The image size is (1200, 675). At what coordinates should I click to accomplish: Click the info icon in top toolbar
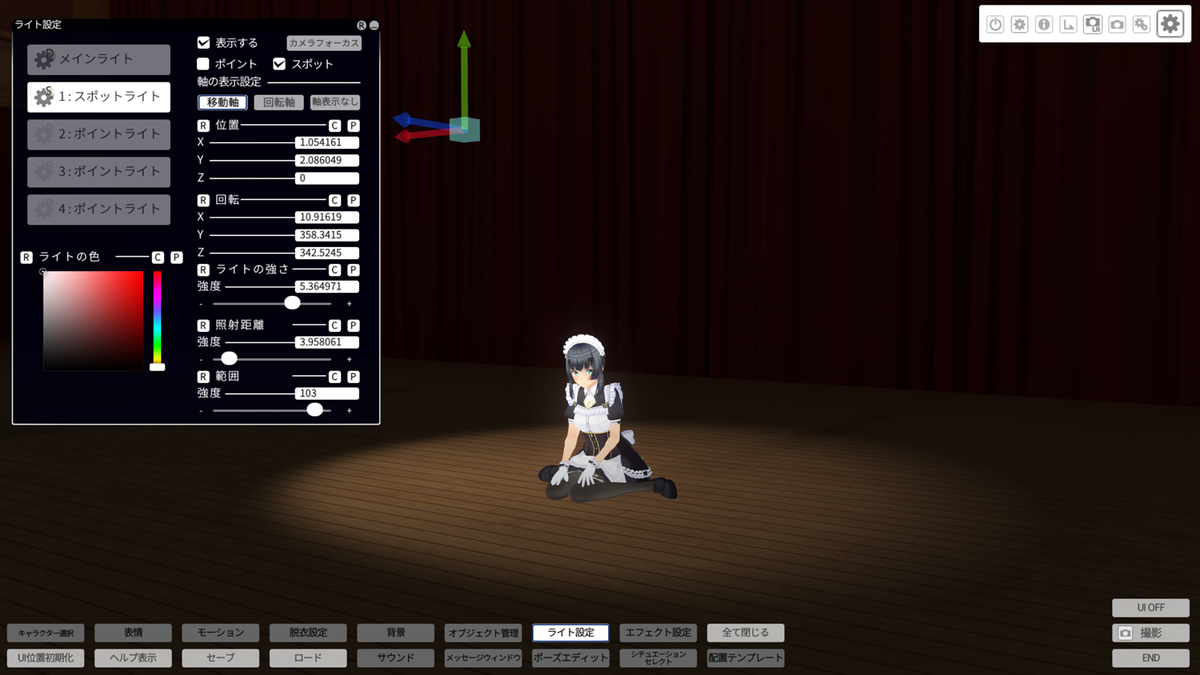1044,24
